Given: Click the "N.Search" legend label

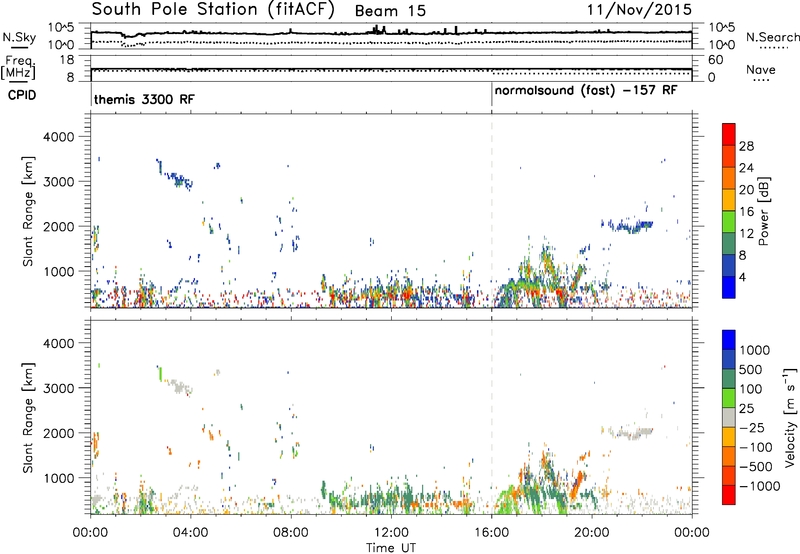Looking at the screenshot, I should point(772,37).
